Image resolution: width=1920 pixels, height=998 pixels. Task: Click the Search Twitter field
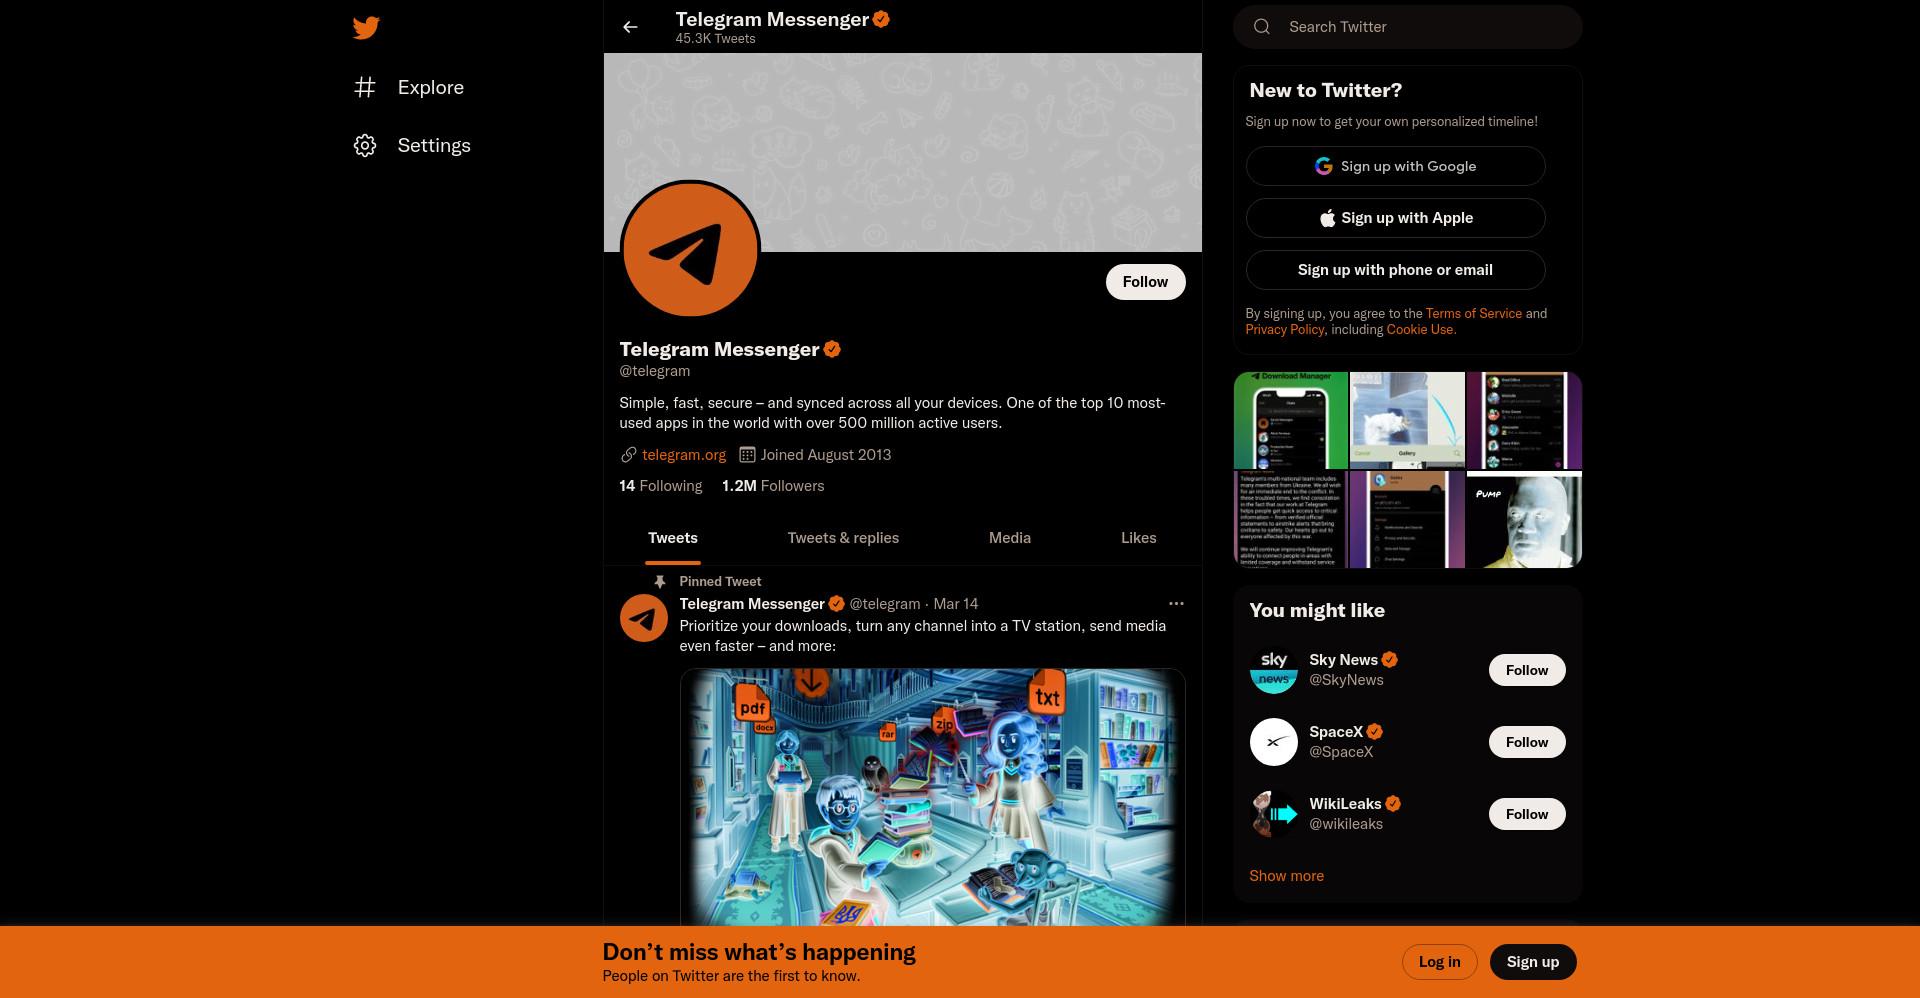pyautogui.click(x=1408, y=27)
